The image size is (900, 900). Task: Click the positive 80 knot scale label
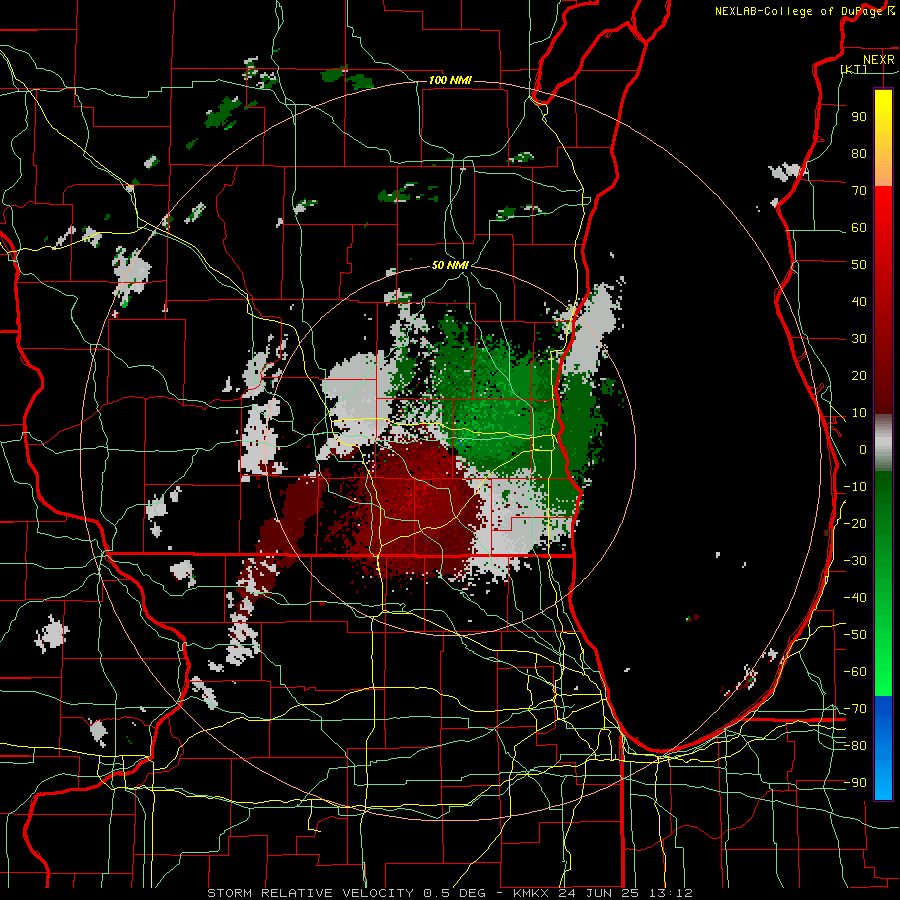coord(859,153)
